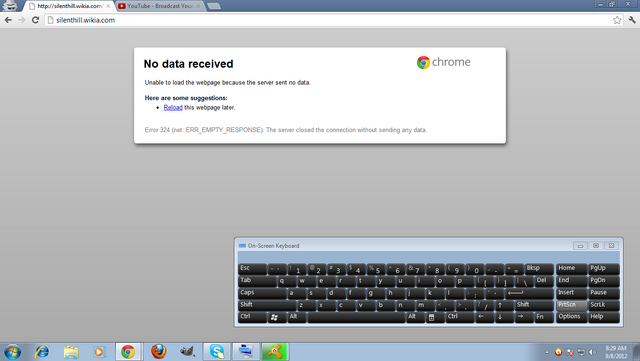
Task: Click the Error 324 ERR_EMPTY_RESPONSE message text
Action: coord(286,130)
